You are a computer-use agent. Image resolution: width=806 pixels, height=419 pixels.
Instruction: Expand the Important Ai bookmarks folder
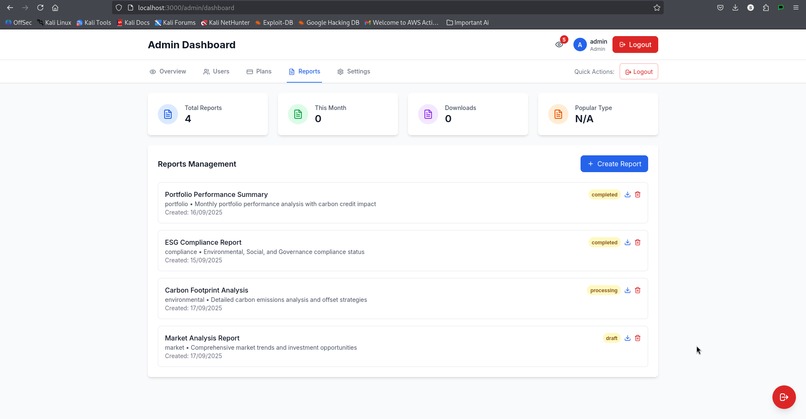[x=467, y=23]
